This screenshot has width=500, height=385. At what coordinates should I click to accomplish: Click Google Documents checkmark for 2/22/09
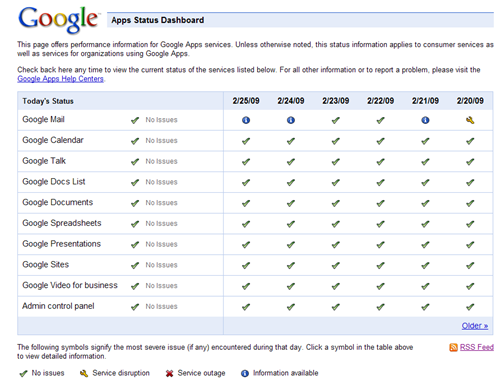pyautogui.click(x=380, y=203)
